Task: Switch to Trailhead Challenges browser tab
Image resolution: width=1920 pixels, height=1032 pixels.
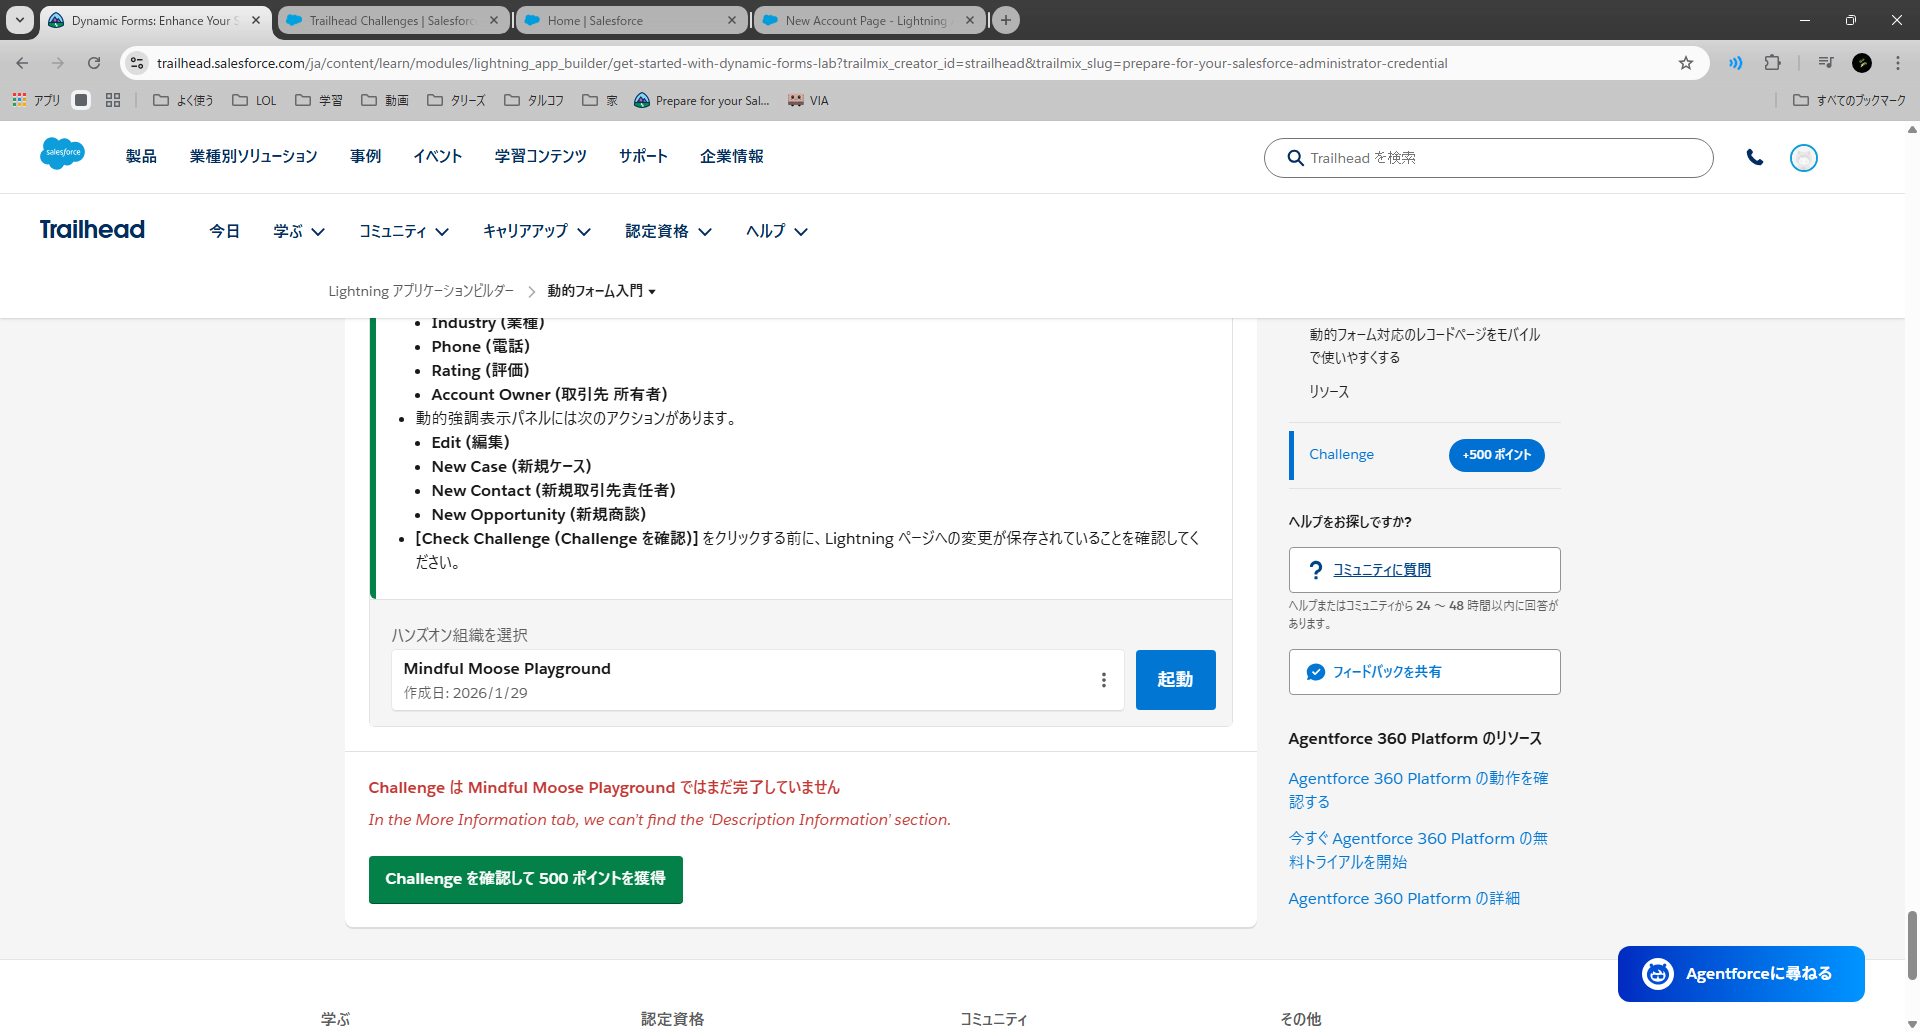Action: pos(392,20)
